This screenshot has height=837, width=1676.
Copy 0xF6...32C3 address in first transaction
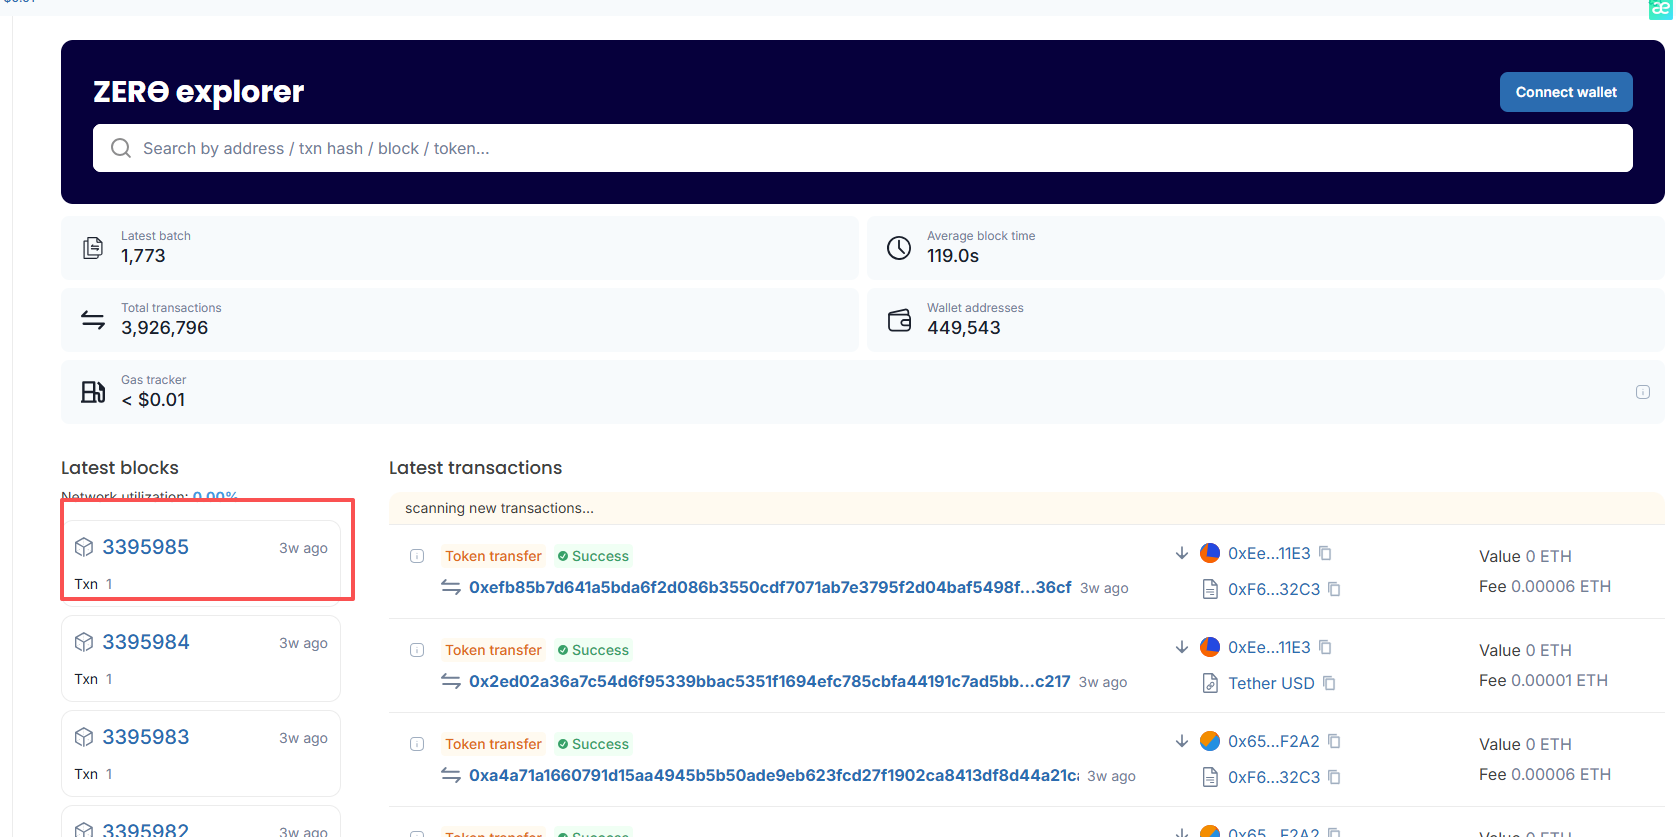tap(1334, 589)
